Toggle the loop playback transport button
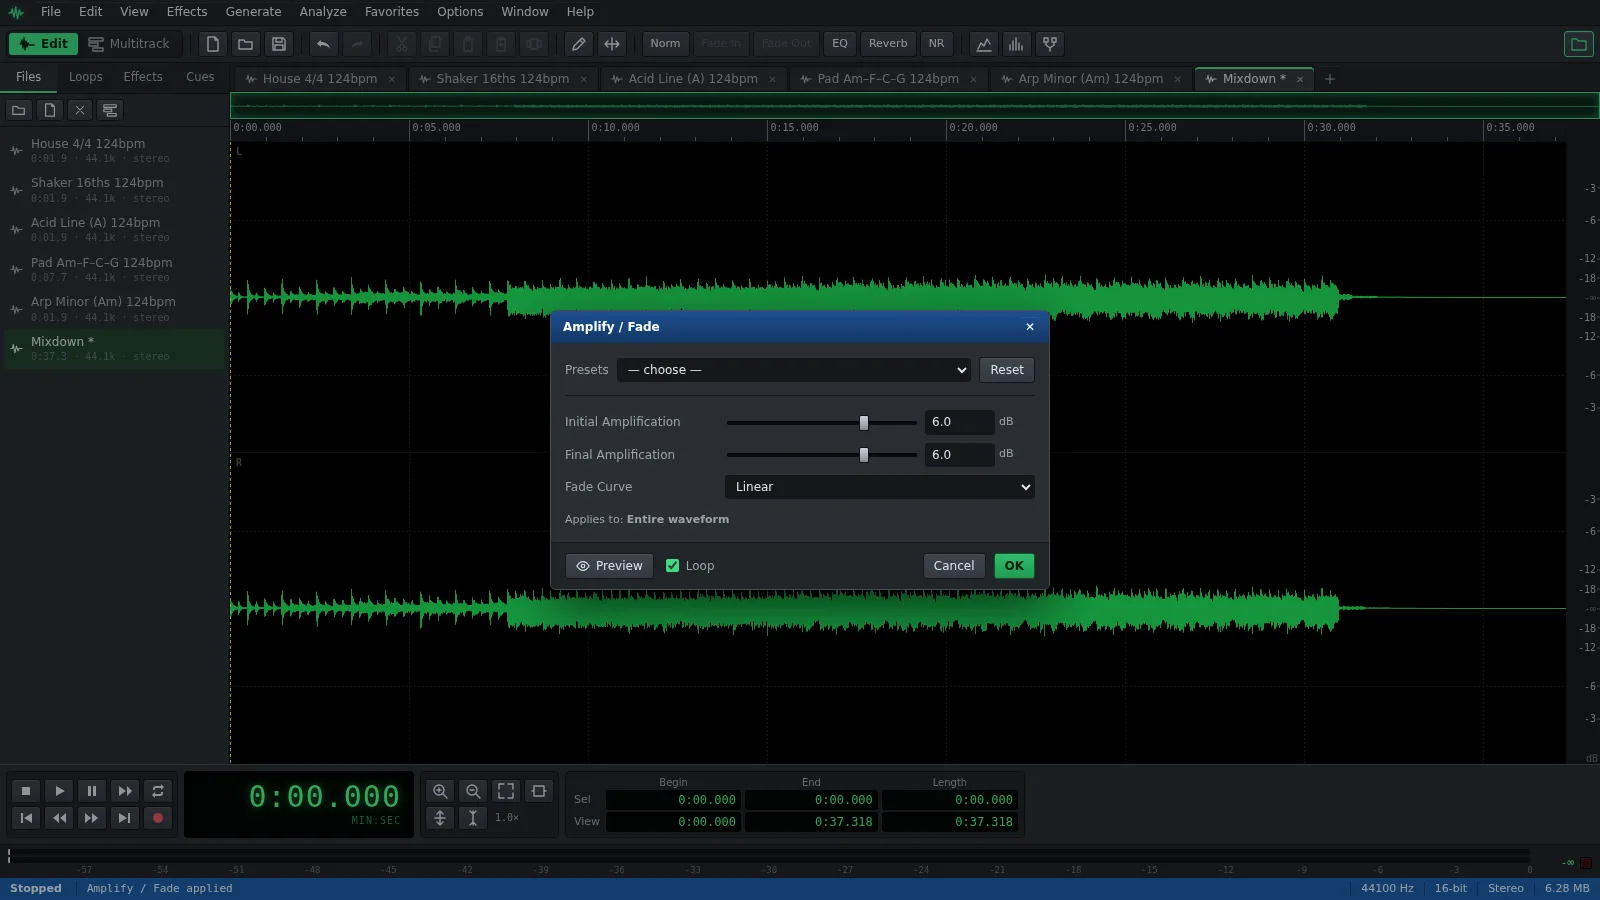This screenshot has width=1600, height=900. click(x=157, y=791)
